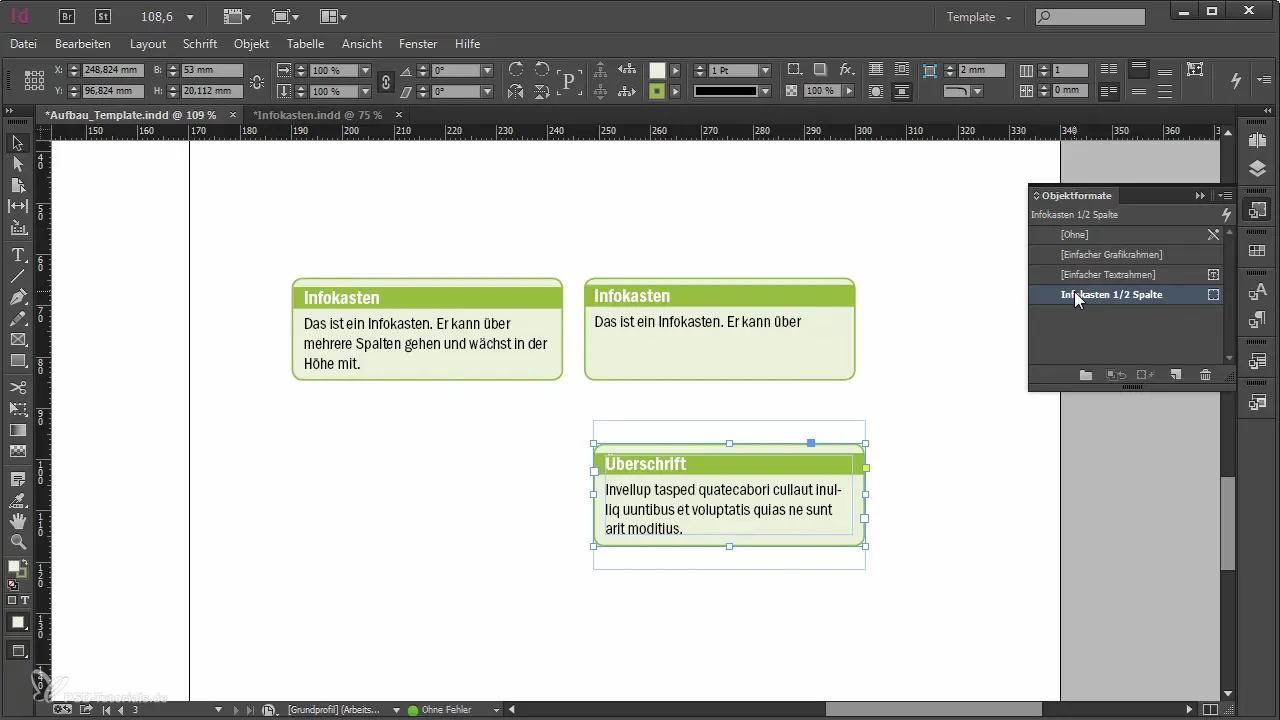Select the Pencil tool

(x=18, y=318)
